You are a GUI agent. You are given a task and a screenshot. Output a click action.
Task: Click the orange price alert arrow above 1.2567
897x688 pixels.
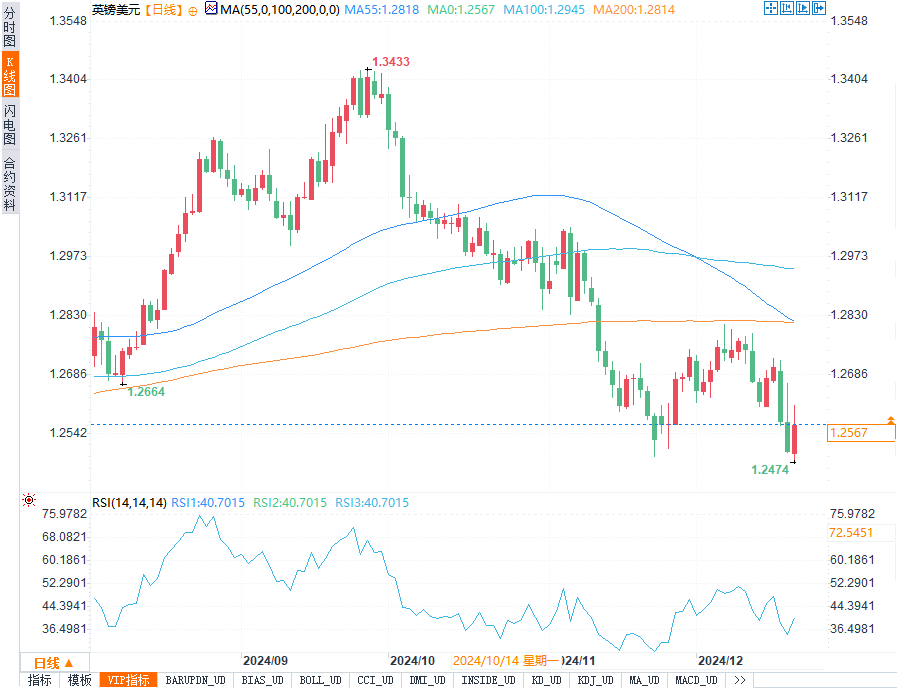click(x=891, y=420)
